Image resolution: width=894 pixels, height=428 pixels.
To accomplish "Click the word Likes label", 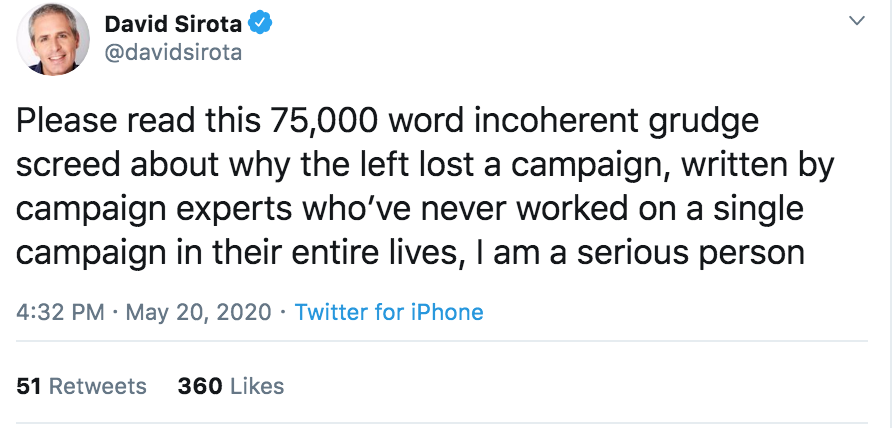I will [257, 386].
